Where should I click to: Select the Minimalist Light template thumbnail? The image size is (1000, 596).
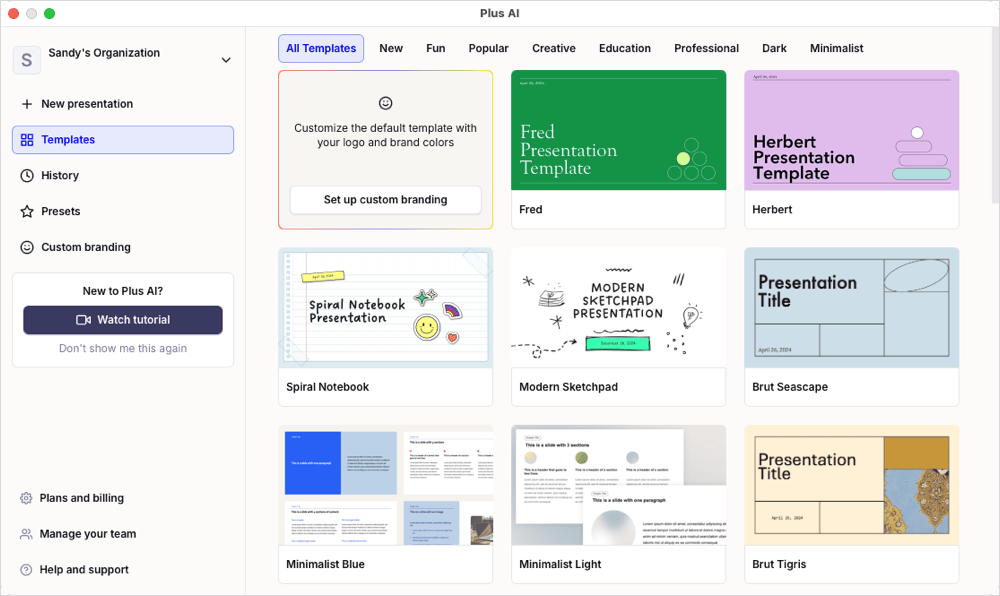619,485
